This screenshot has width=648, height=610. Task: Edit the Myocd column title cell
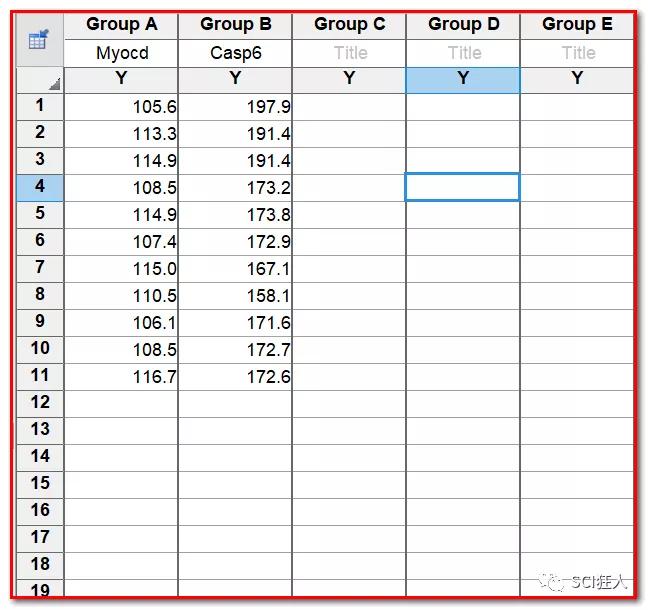click(x=121, y=53)
